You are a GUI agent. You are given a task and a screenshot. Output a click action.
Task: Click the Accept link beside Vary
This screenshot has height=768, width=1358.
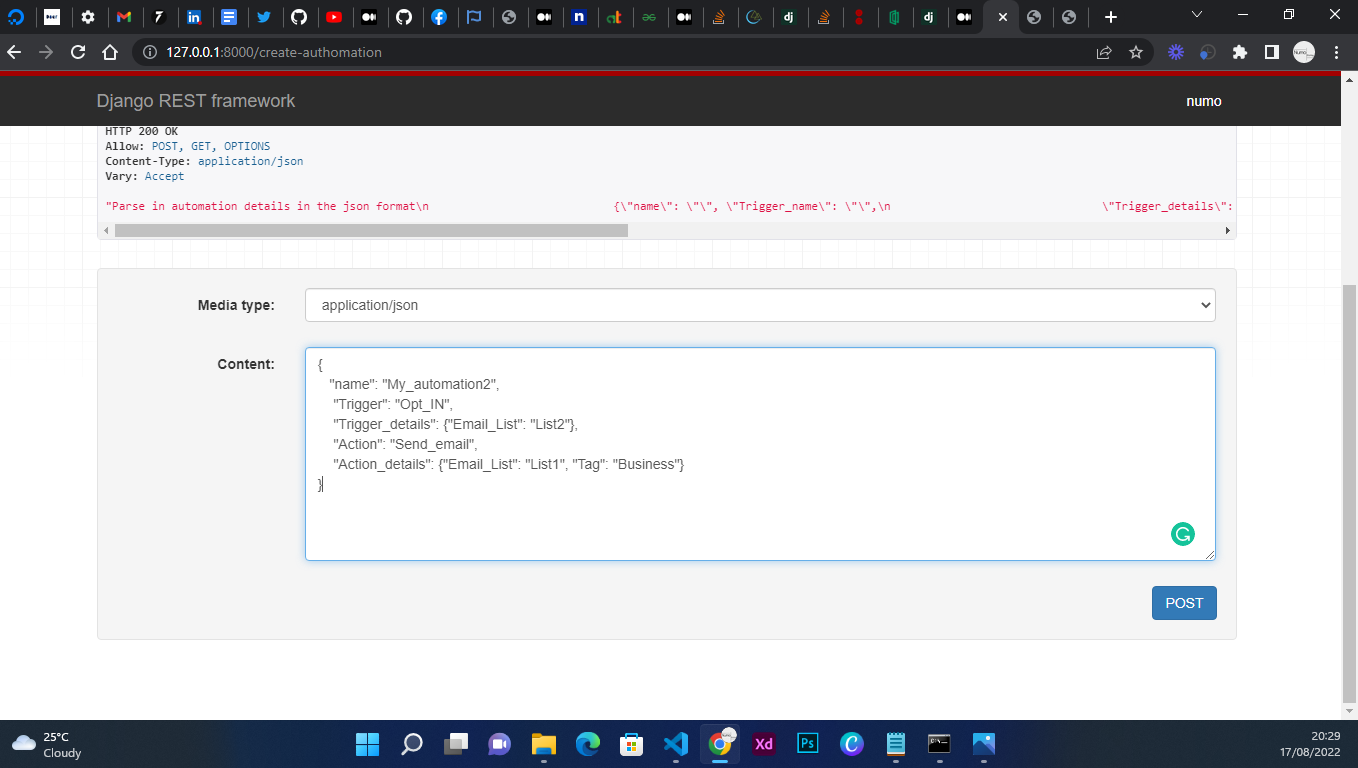(165, 176)
